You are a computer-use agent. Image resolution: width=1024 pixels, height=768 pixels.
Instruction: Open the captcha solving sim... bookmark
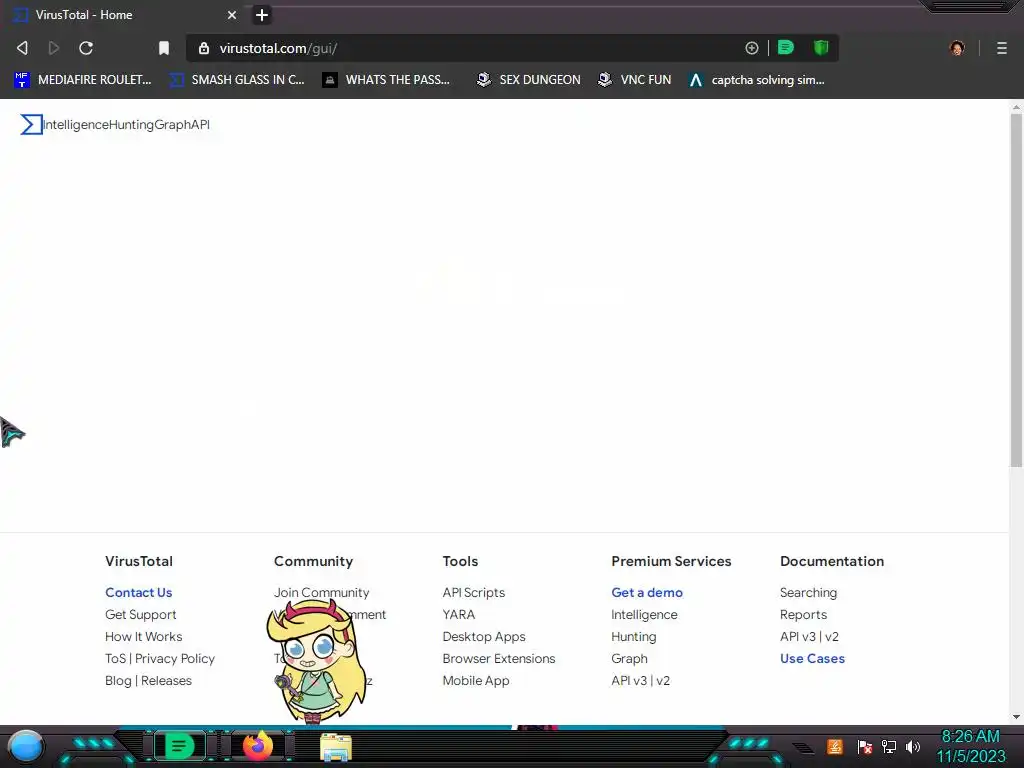(757, 80)
